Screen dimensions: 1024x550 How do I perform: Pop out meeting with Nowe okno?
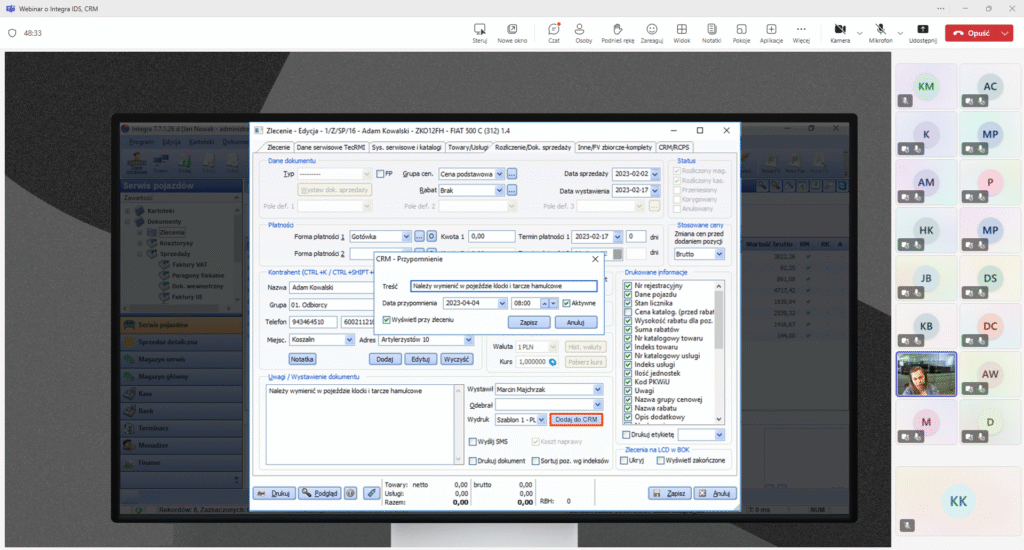(x=512, y=33)
